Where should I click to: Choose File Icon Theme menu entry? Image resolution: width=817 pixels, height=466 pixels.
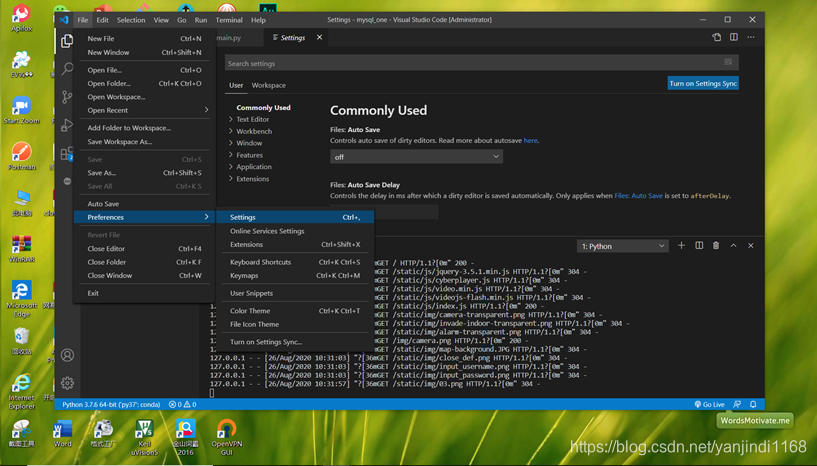(x=295, y=324)
